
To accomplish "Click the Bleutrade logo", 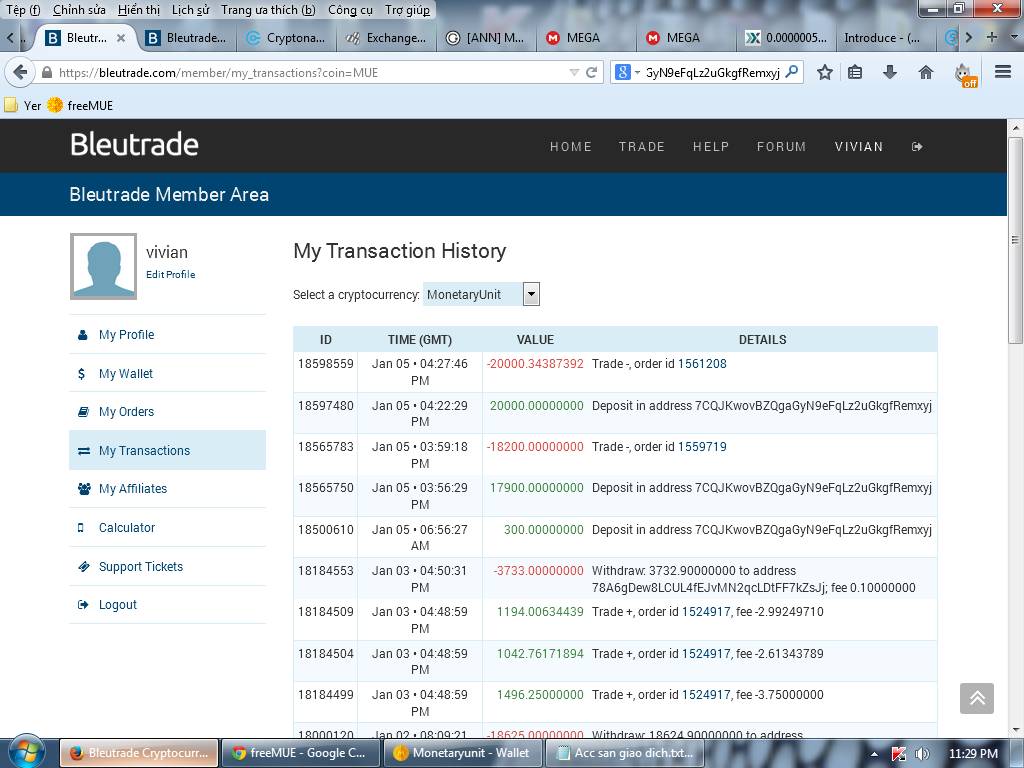I will (x=134, y=144).
